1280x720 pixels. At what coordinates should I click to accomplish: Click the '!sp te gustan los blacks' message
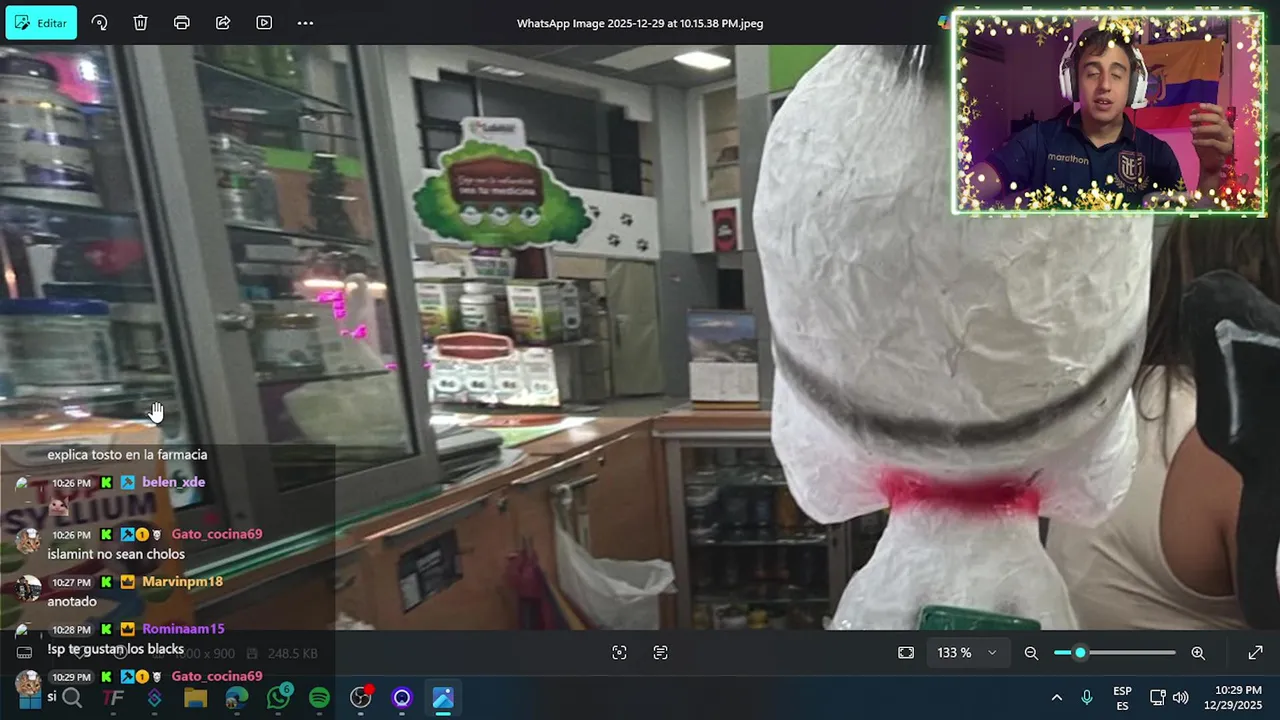click(116, 649)
